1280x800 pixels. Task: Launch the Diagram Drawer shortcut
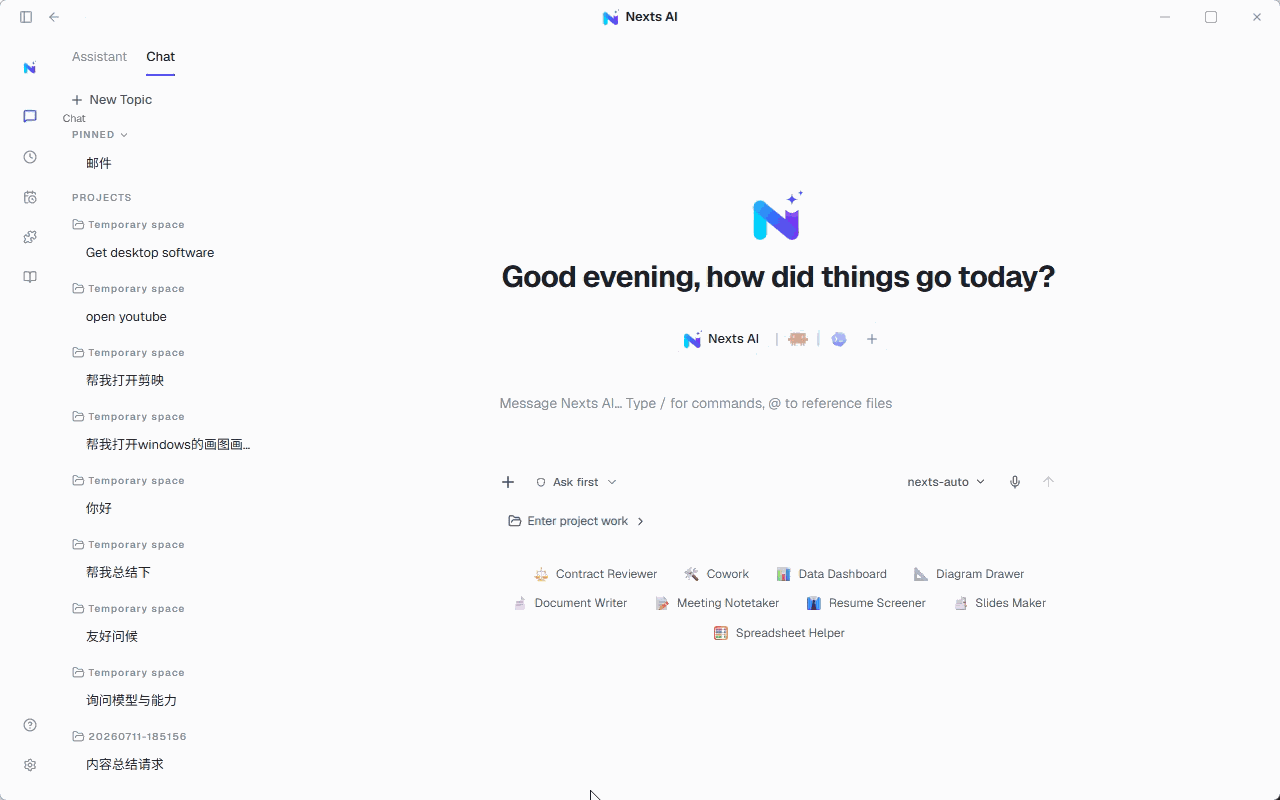[x=969, y=574]
